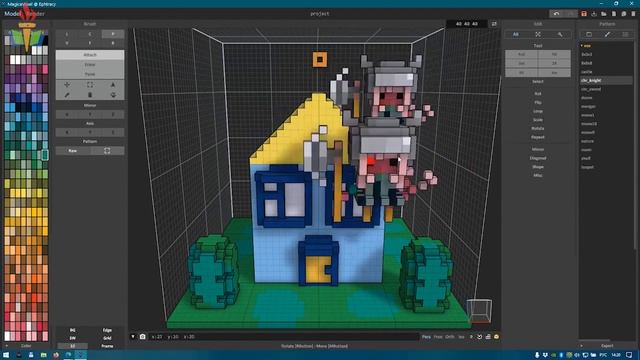640x360 pixels.
Task: Select the P brush mode button
Action: click(113, 34)
